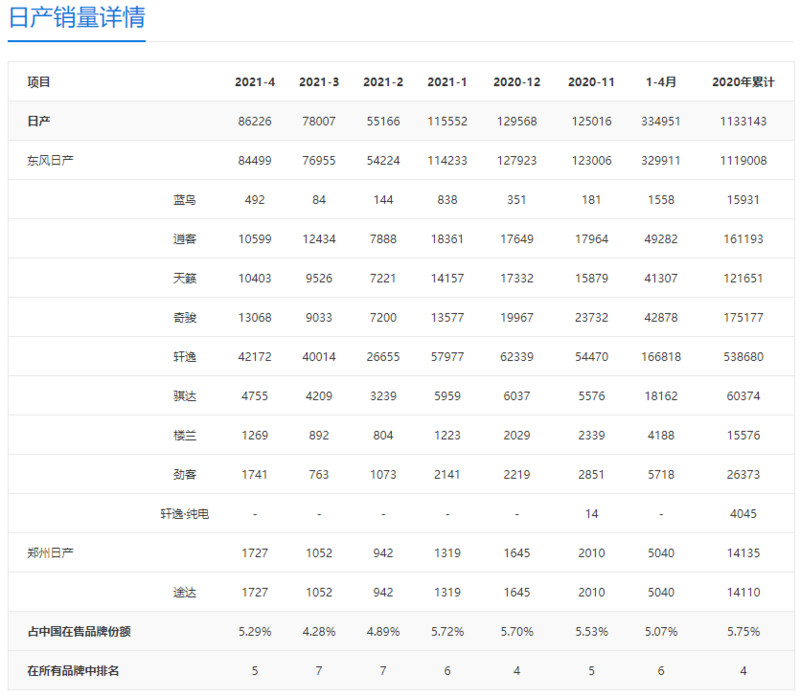Screen dimensions: 800x697
Task: Click the 逍客 value 7888
Action: (x=383, y=239)
